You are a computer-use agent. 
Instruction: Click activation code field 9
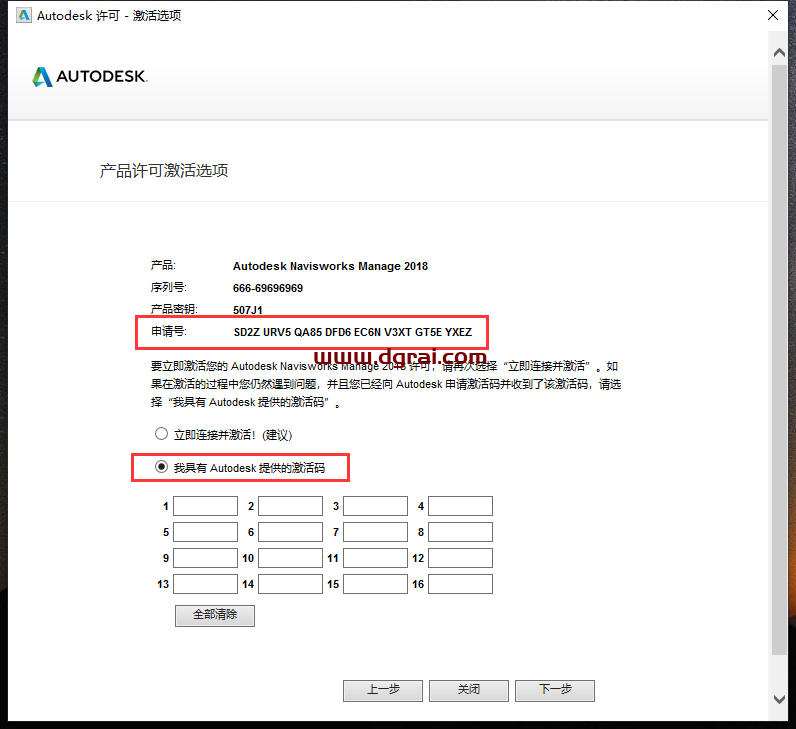click(x=206, y=558)
